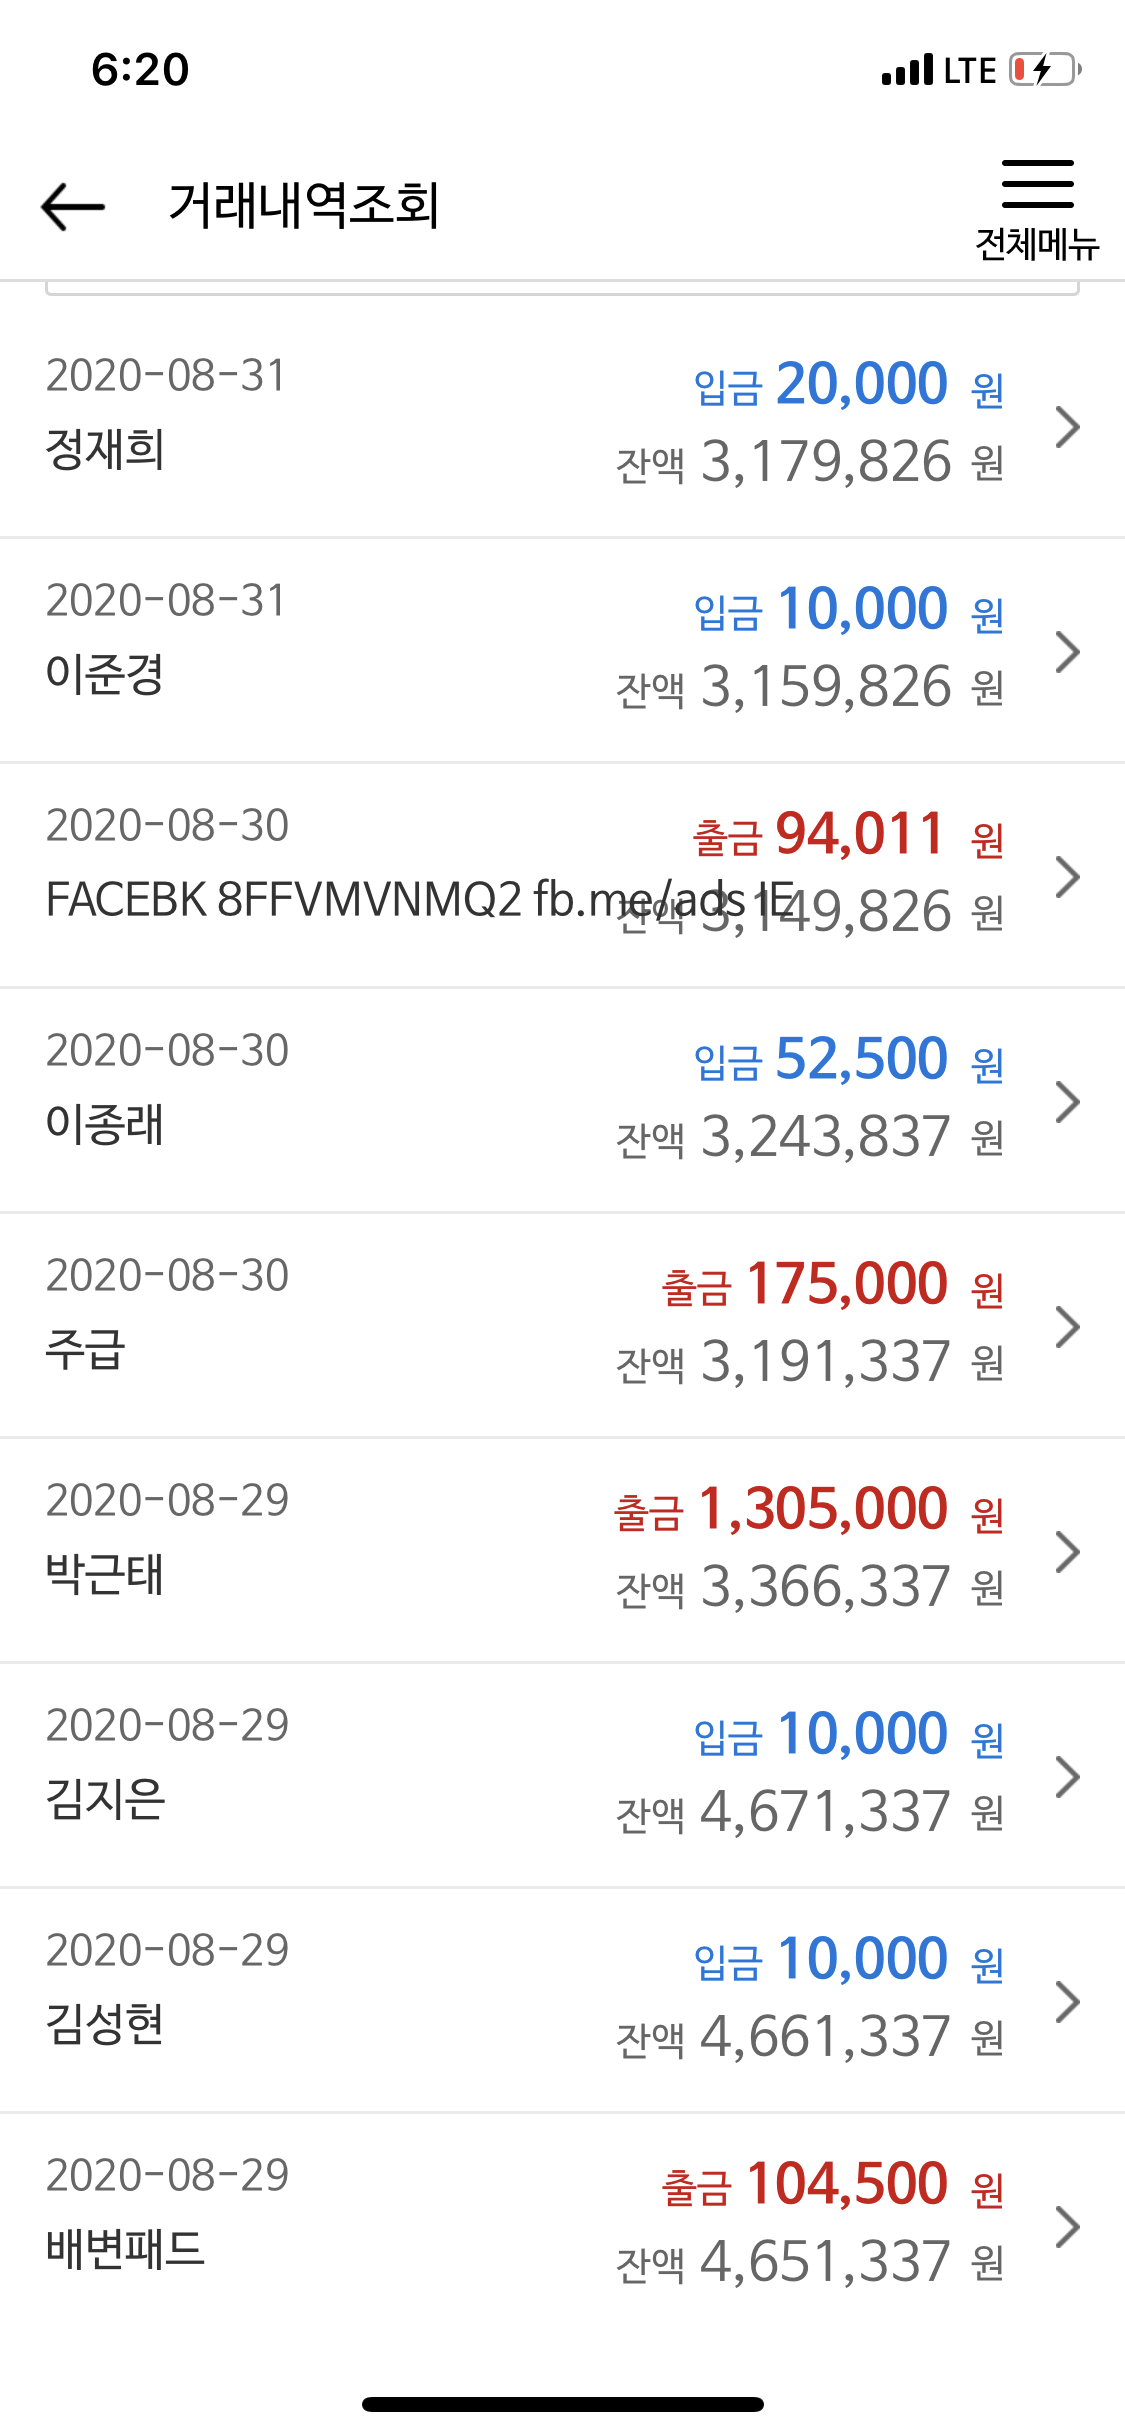
Task: Open the chevron for the 김지은 deposit
Action: (x=1067, y=1776)
